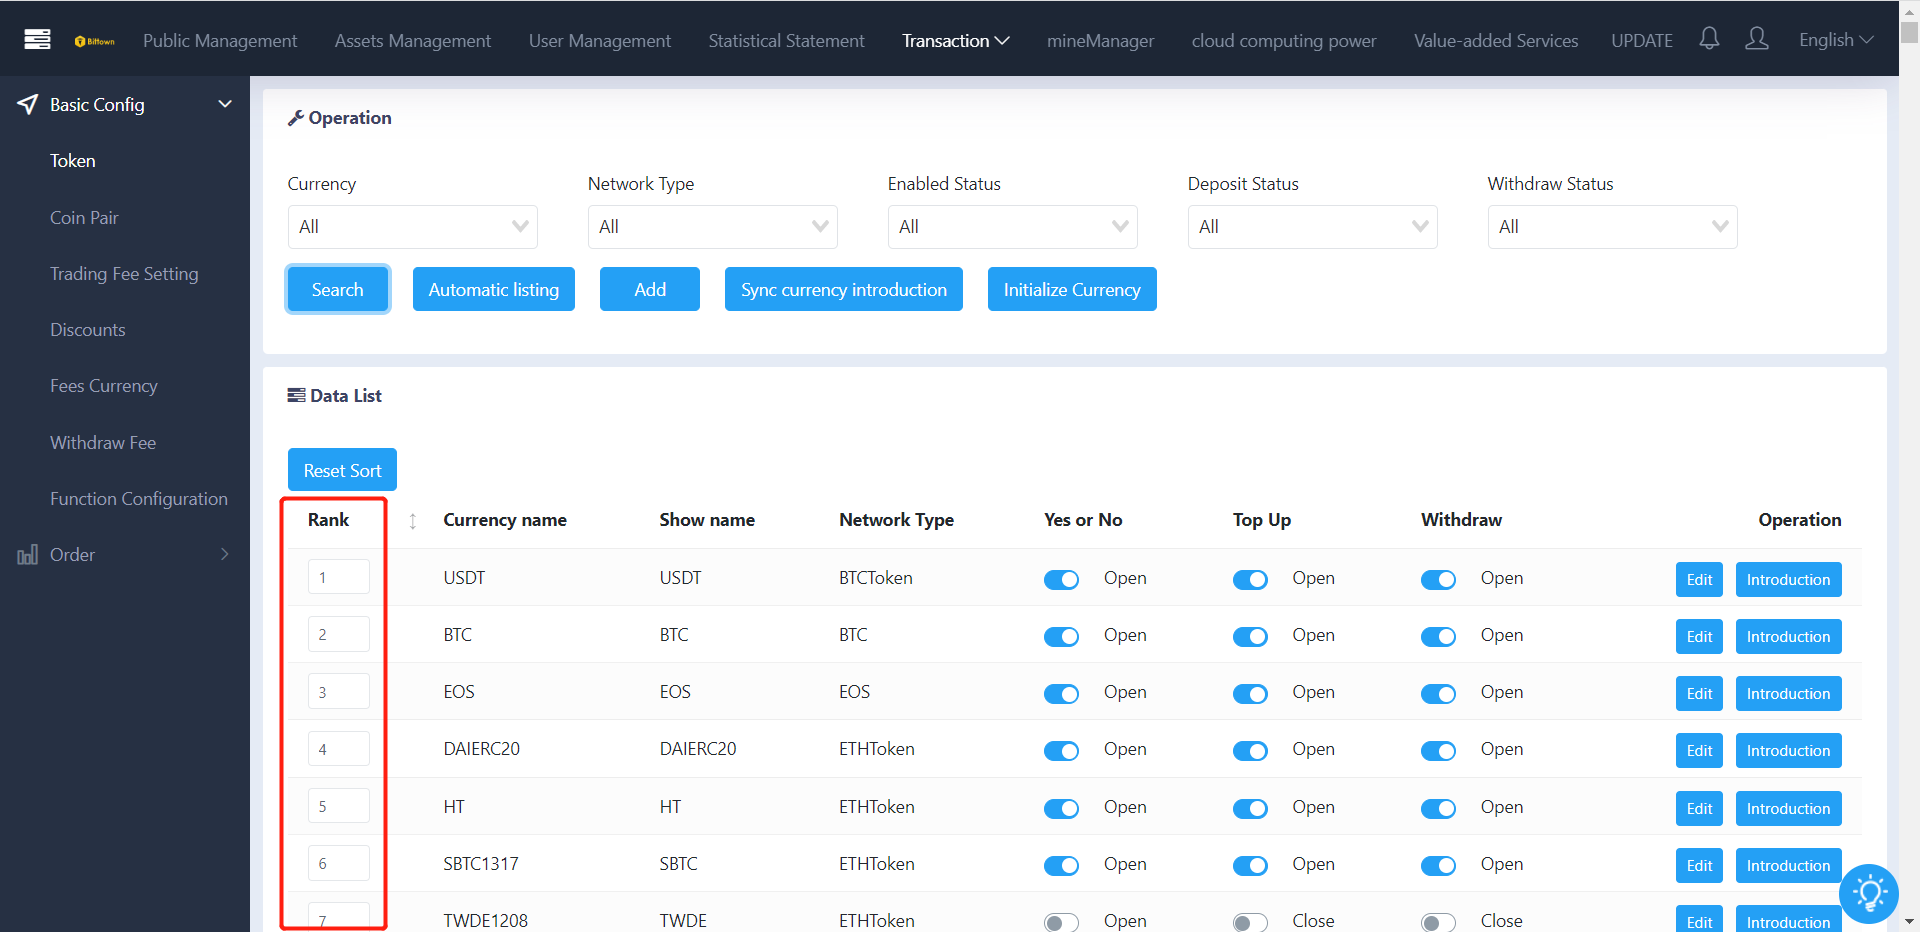The width and height of the screenshot is (1920, 932).
Task: Open the Network Type filter dropdown
Action: click(x=712, y=227)
